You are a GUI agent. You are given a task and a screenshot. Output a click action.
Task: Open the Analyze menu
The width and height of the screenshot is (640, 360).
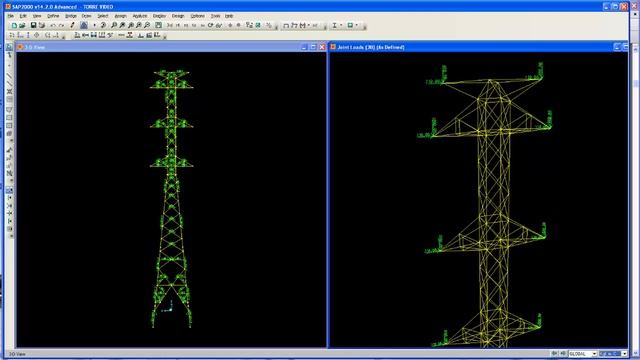pyautogui.click(x=140, y=16)
